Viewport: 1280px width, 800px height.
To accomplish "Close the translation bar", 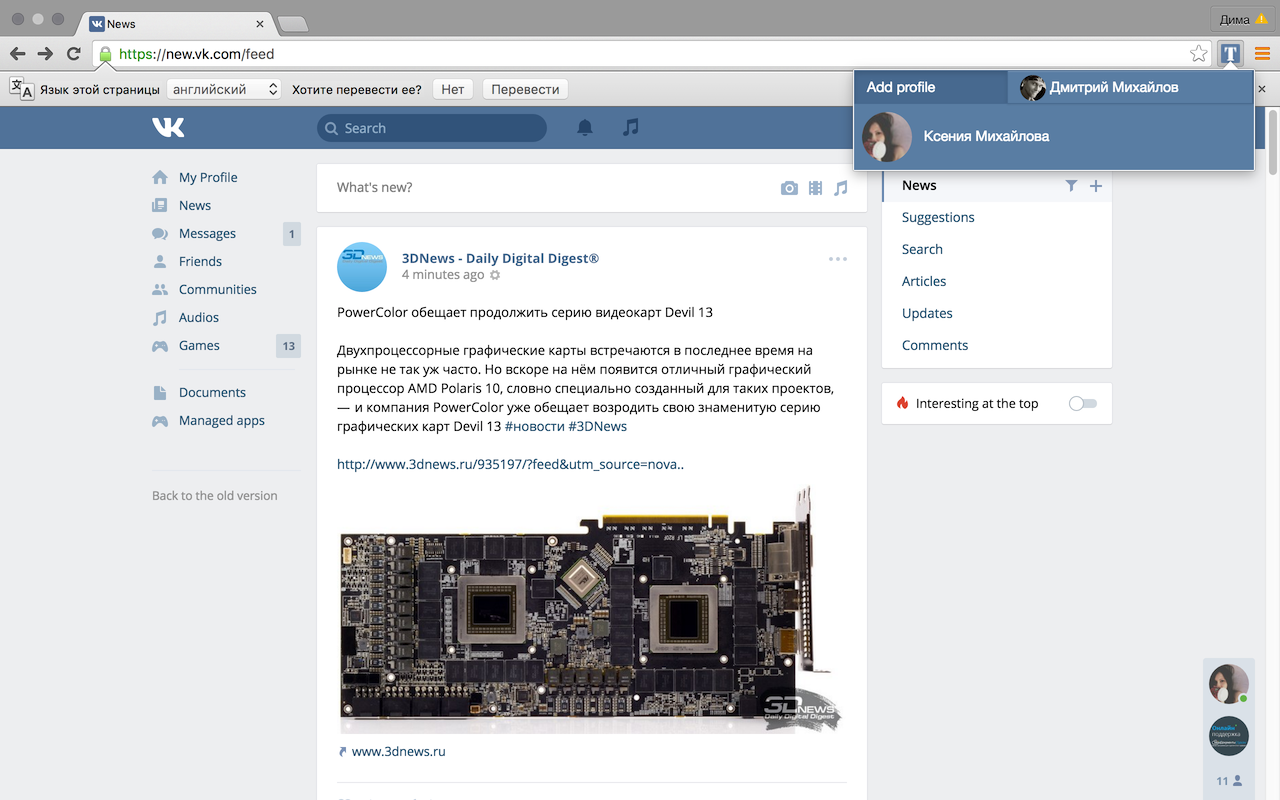I will point(1262,89).
